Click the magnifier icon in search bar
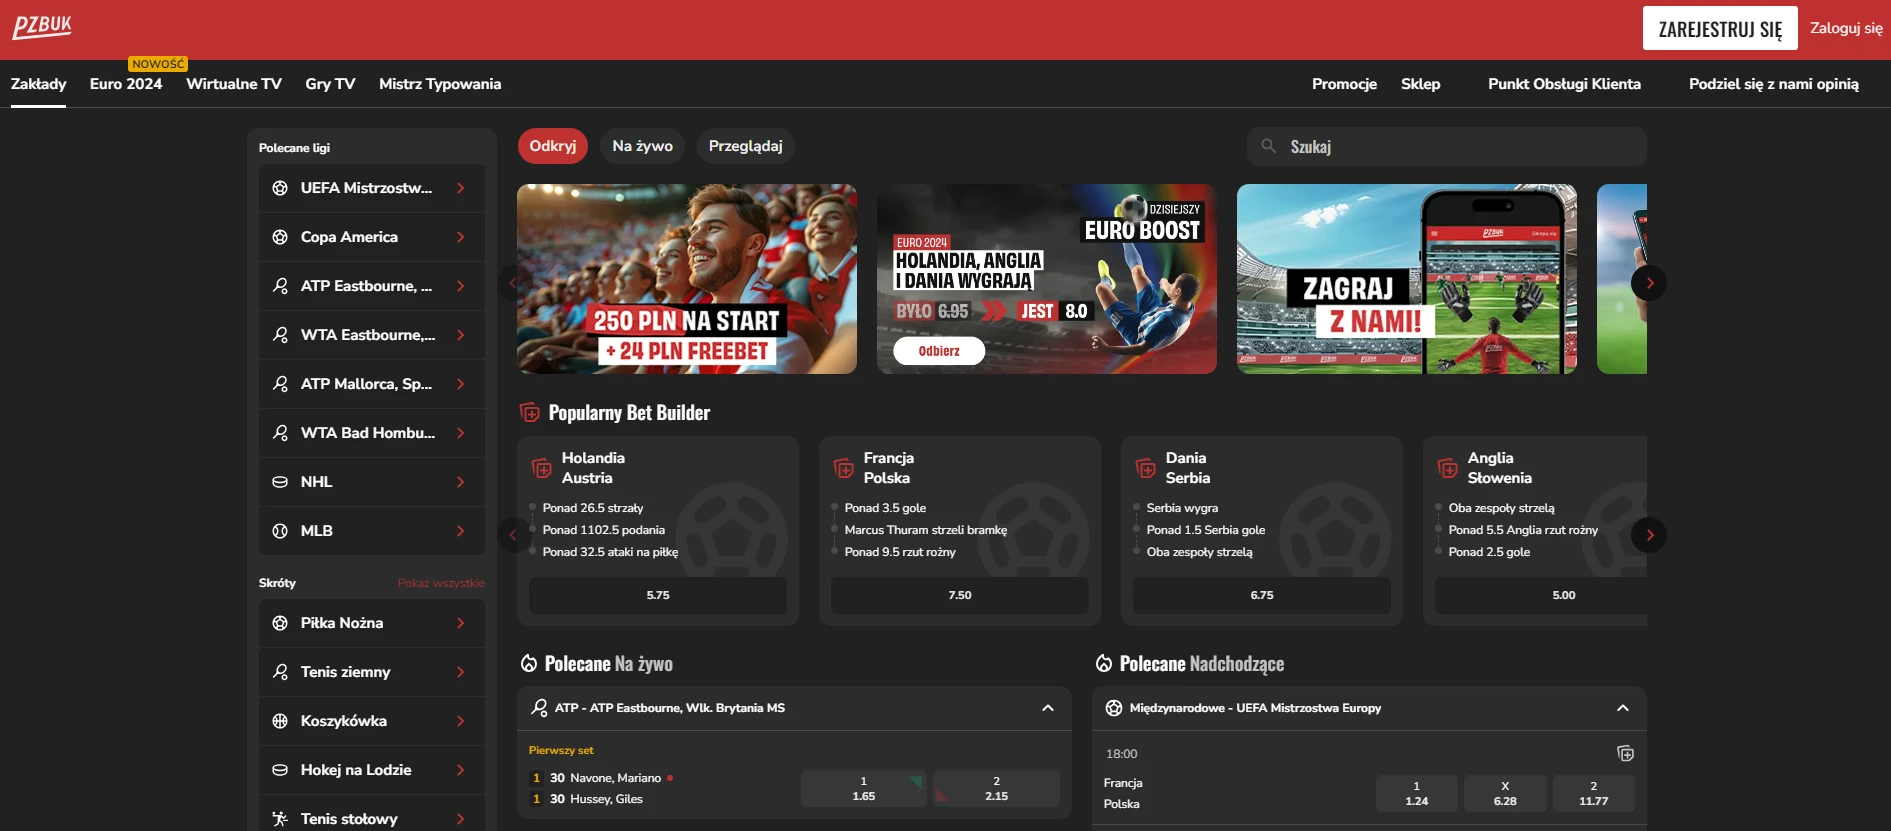The image size is (1891, 831). click(x=1268, y=146)
